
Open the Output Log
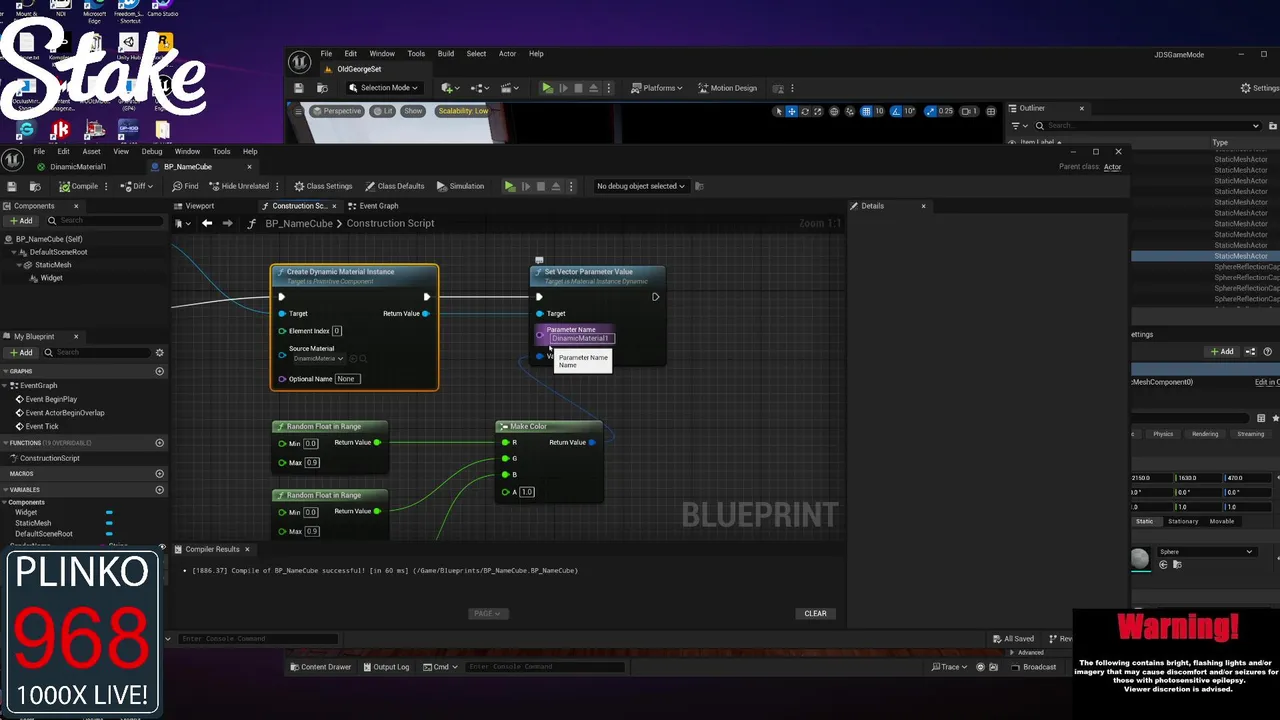tap(386, 667)
